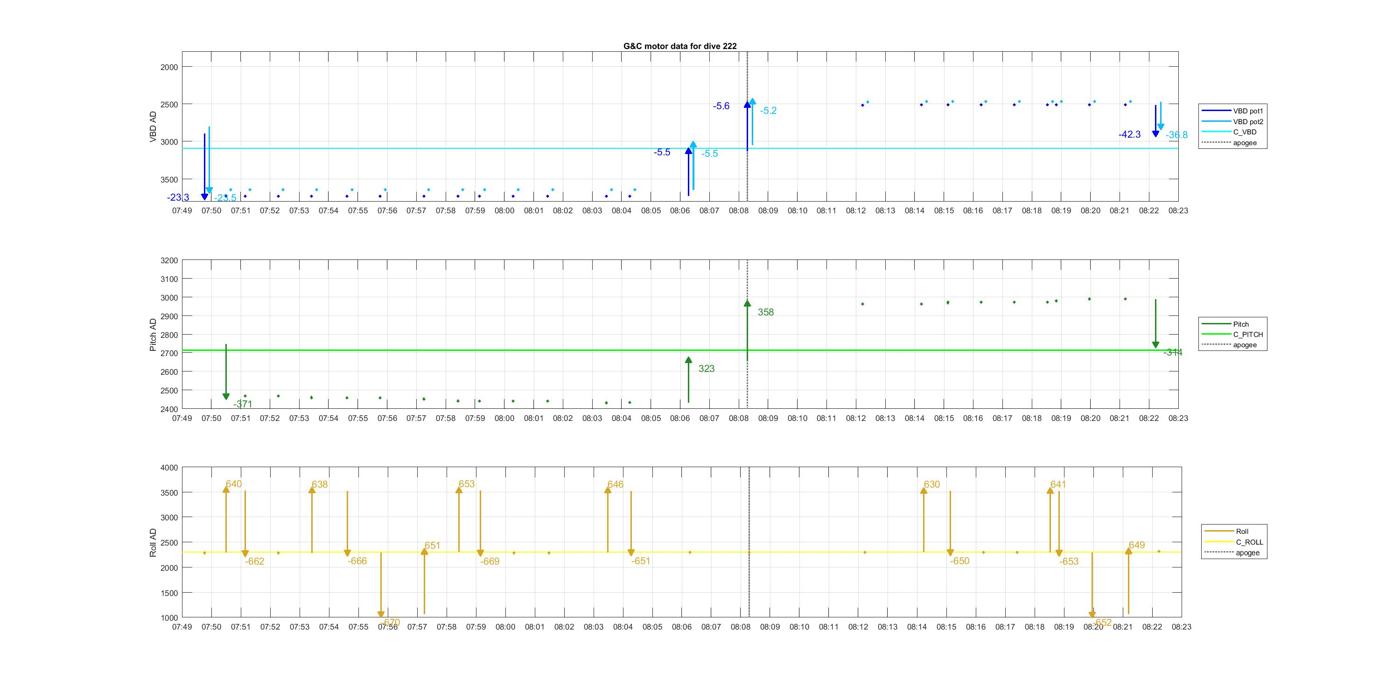Click the '640' roll data label
The height and width of the screenshot is (693, 1400).
pos(234,484)
